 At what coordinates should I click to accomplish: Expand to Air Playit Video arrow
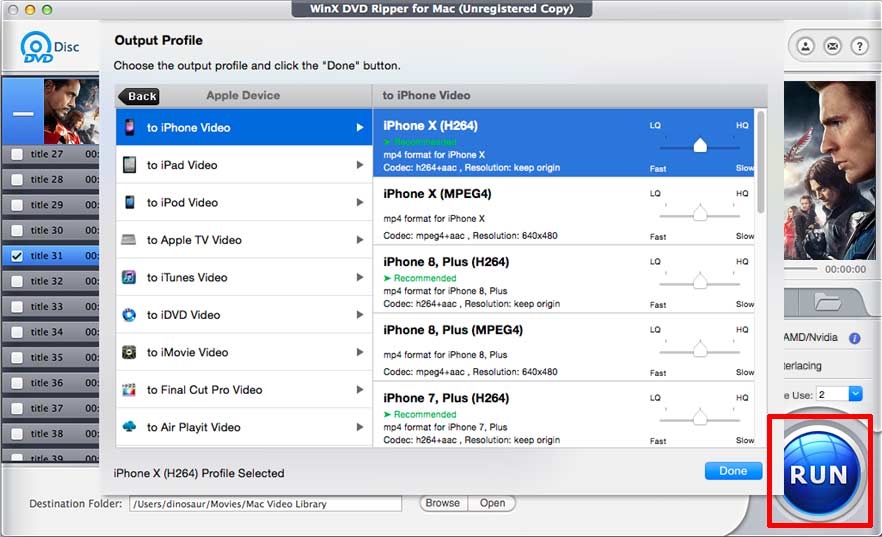(x=360, y=427)
